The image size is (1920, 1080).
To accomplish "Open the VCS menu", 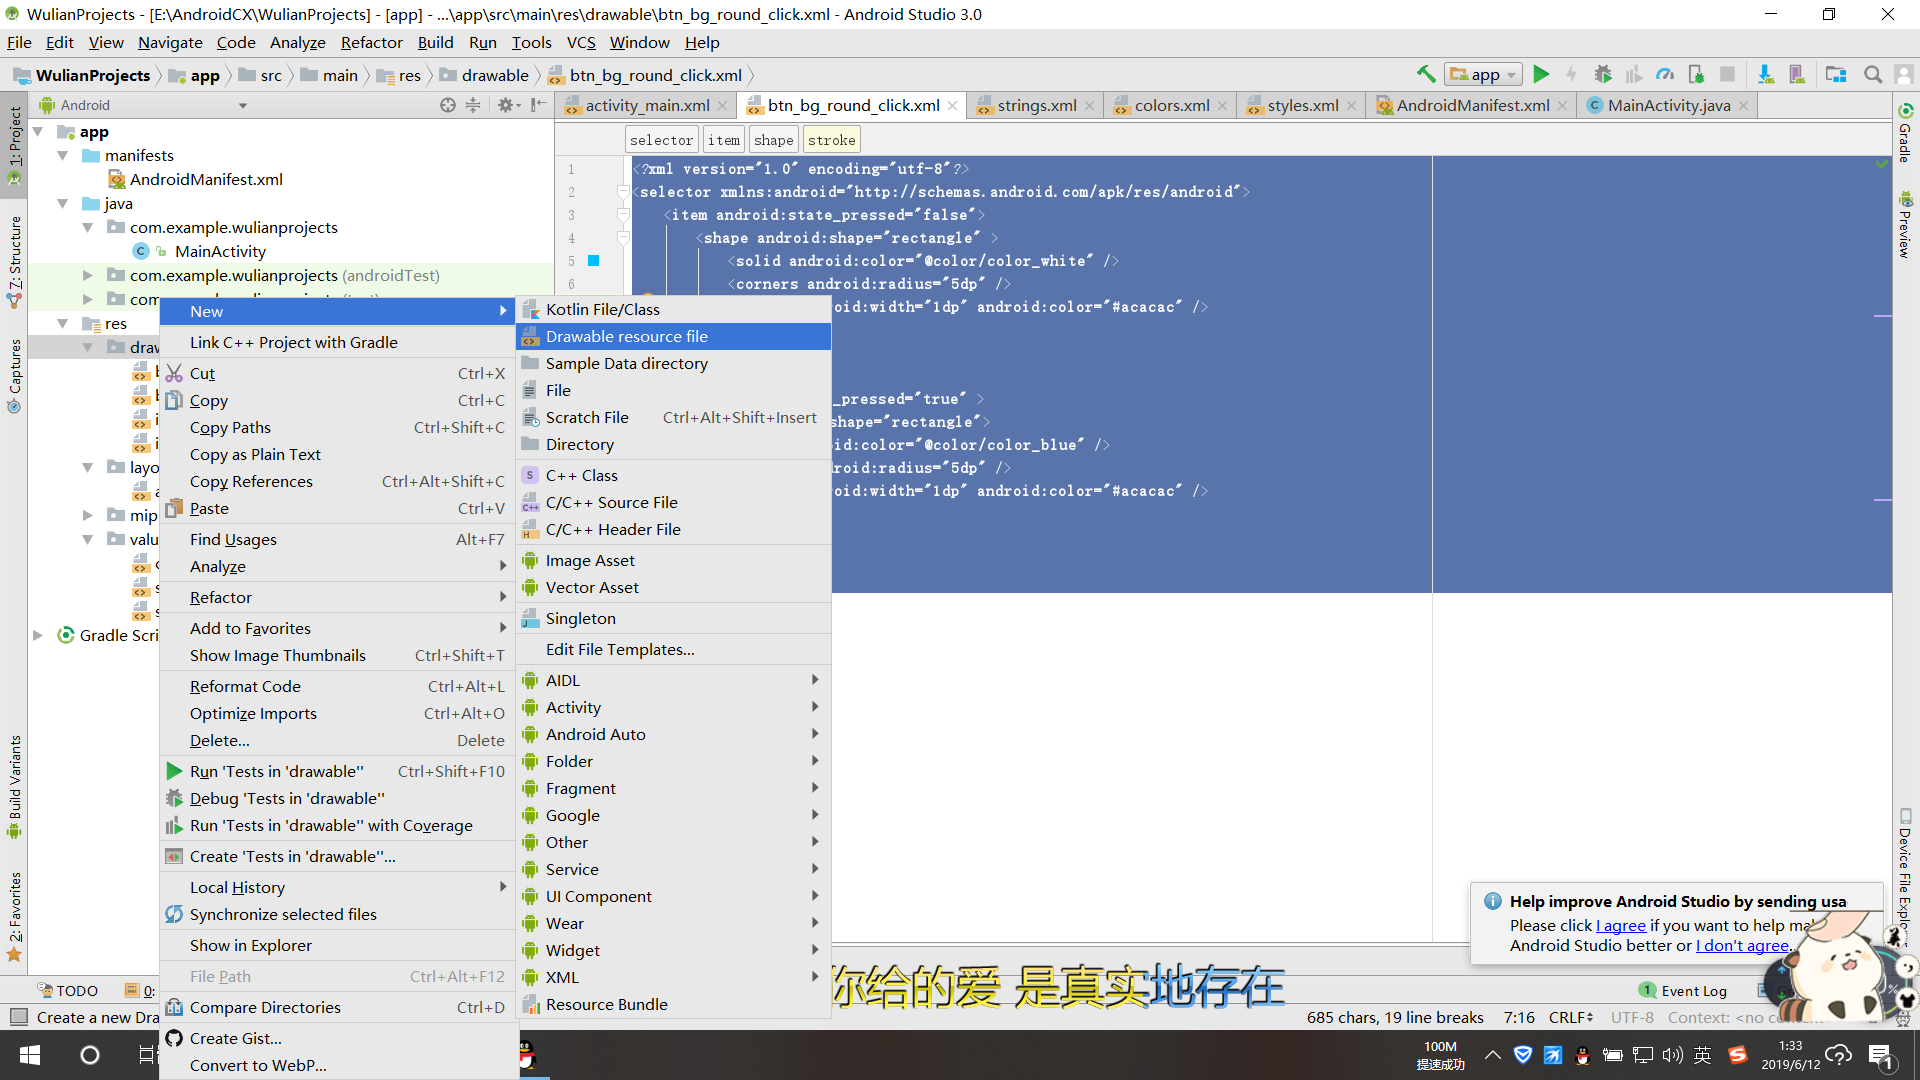I will point(581,43).
